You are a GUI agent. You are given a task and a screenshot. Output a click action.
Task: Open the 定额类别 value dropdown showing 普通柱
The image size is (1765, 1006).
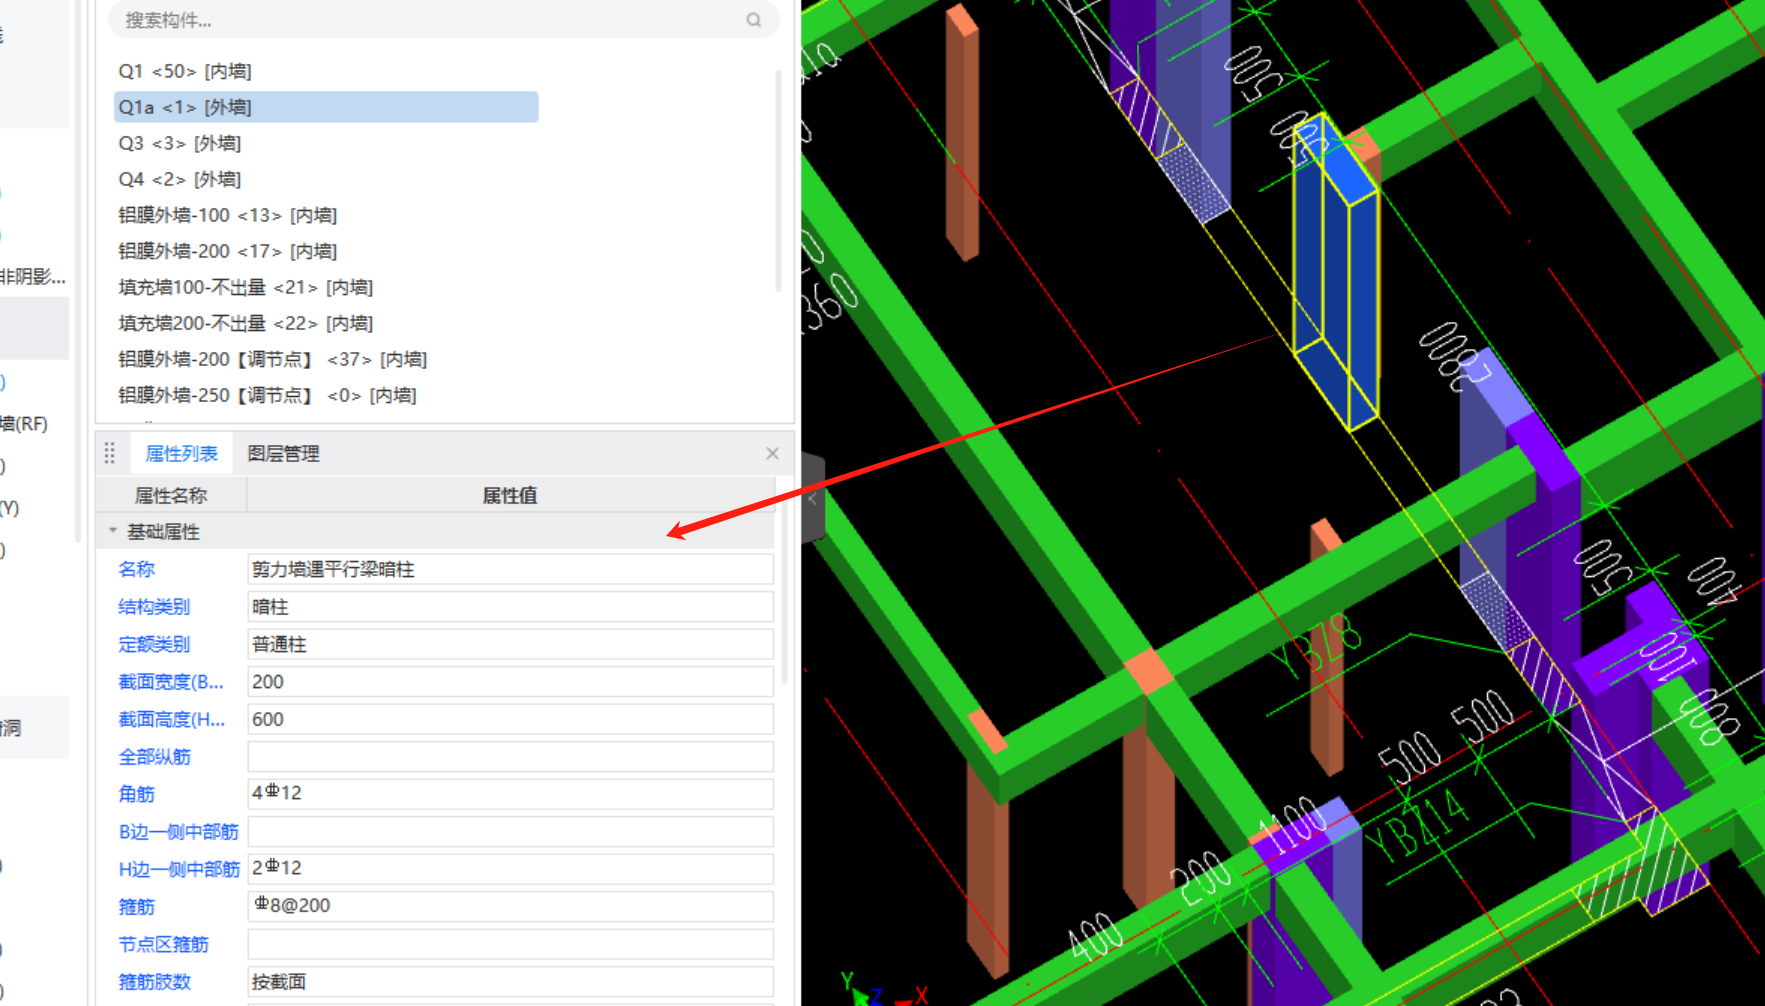coord(509,644)
